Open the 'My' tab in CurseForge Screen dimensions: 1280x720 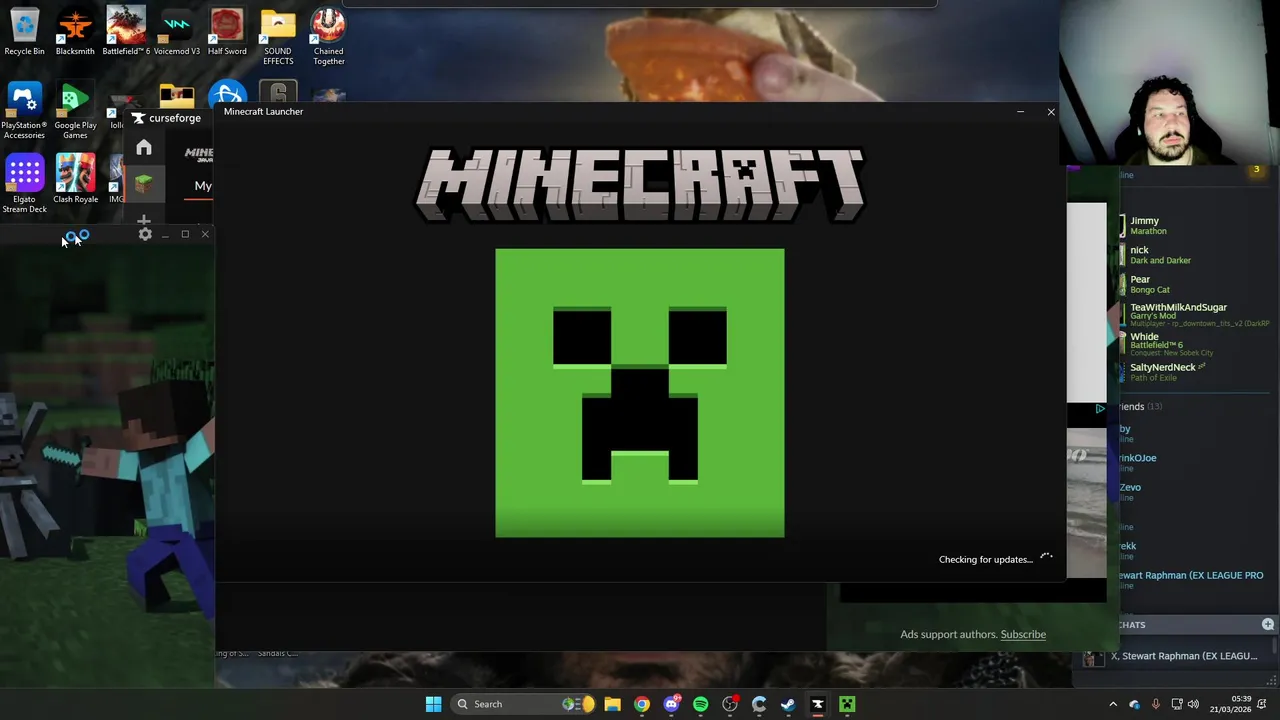pos(203,186)
